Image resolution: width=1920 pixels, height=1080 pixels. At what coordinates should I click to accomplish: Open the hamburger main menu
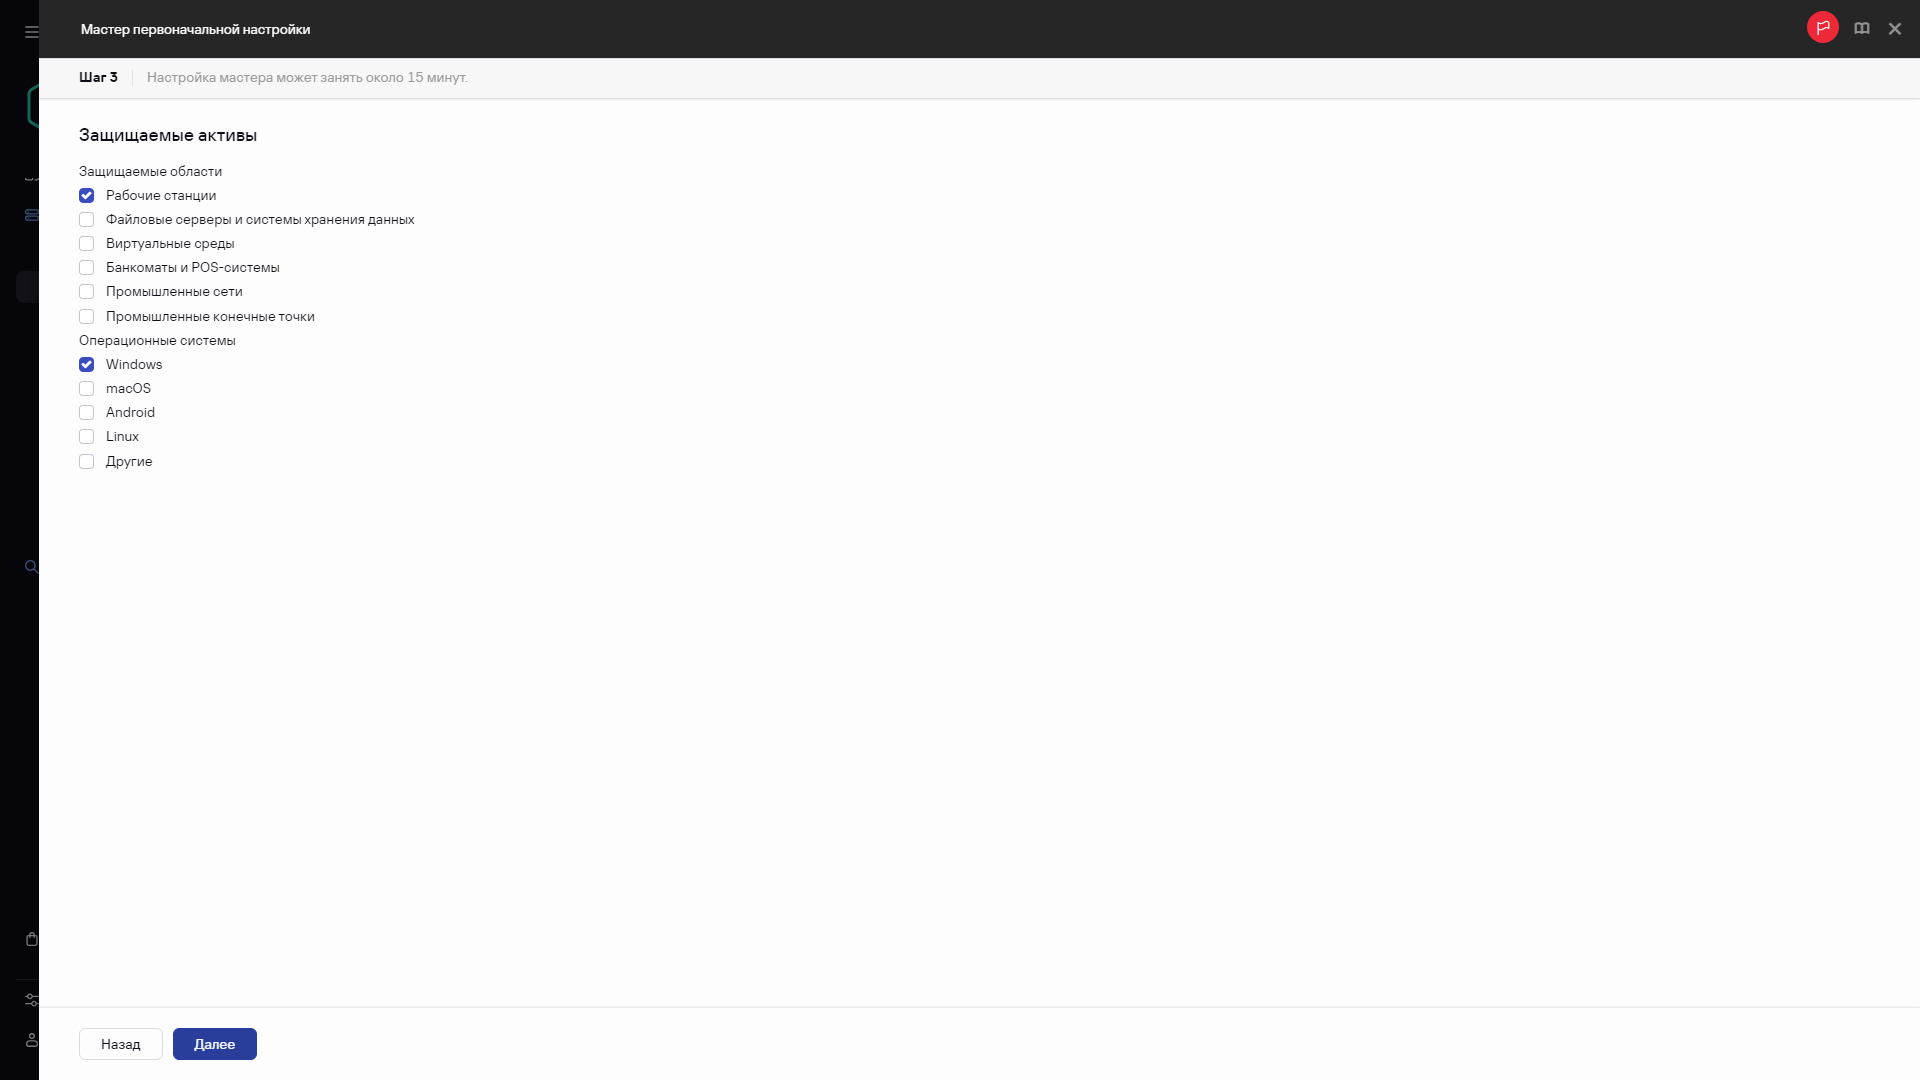point(32,32)
